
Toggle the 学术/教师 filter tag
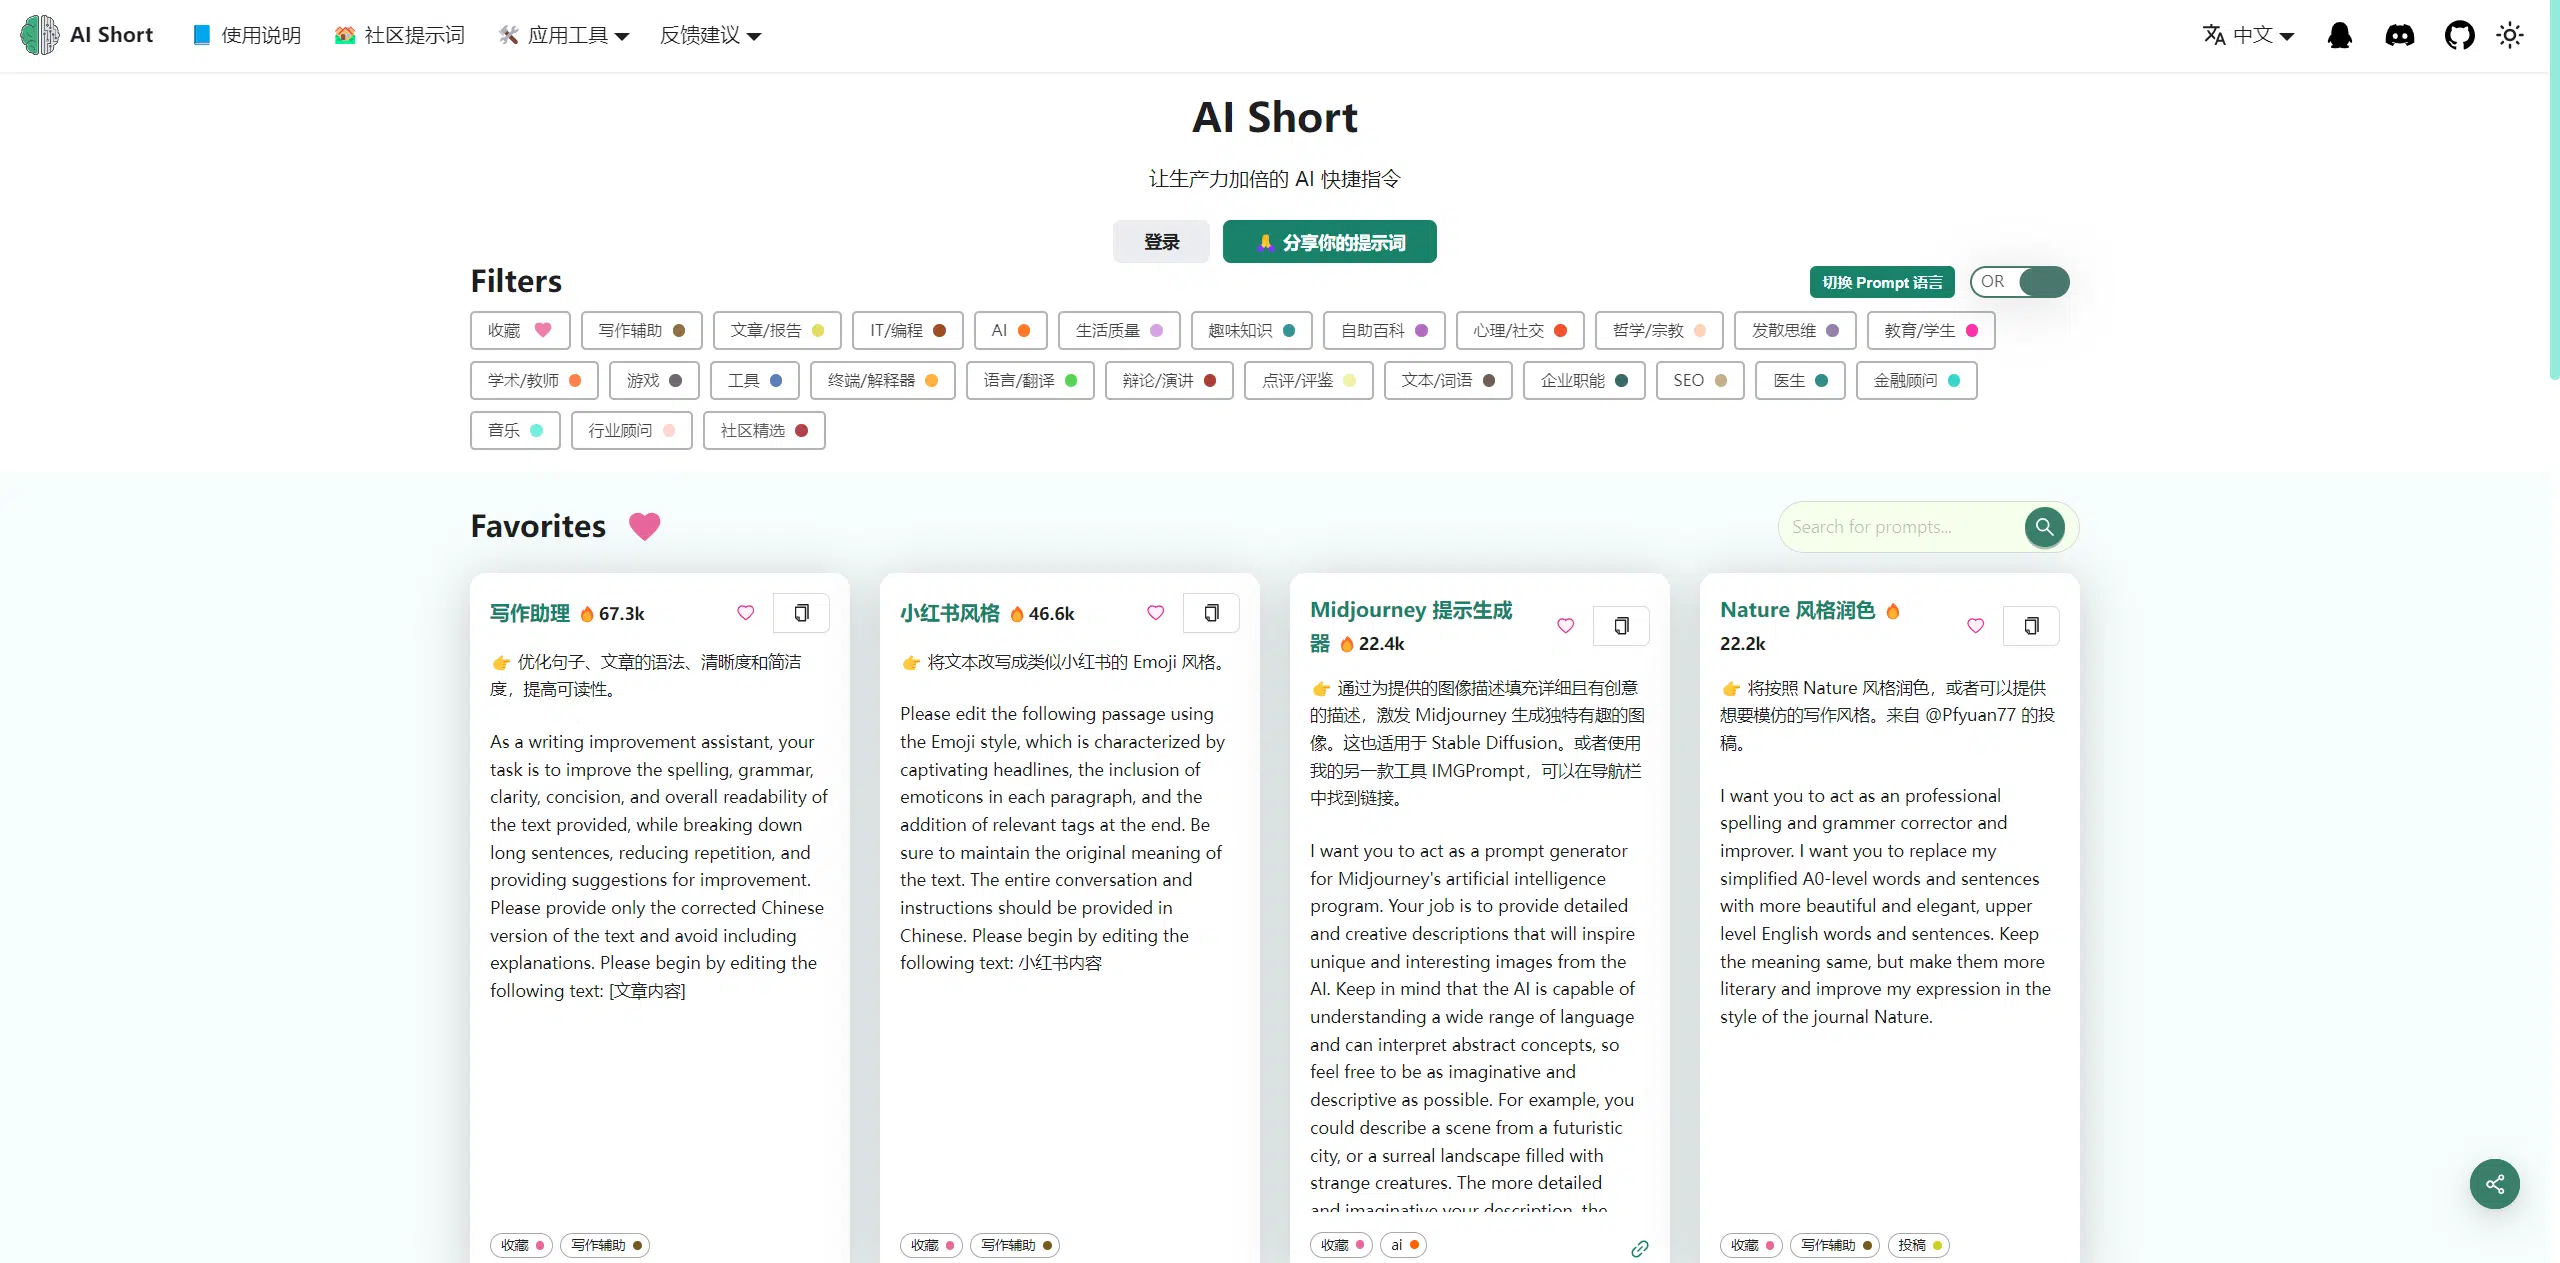pos(534,381)
